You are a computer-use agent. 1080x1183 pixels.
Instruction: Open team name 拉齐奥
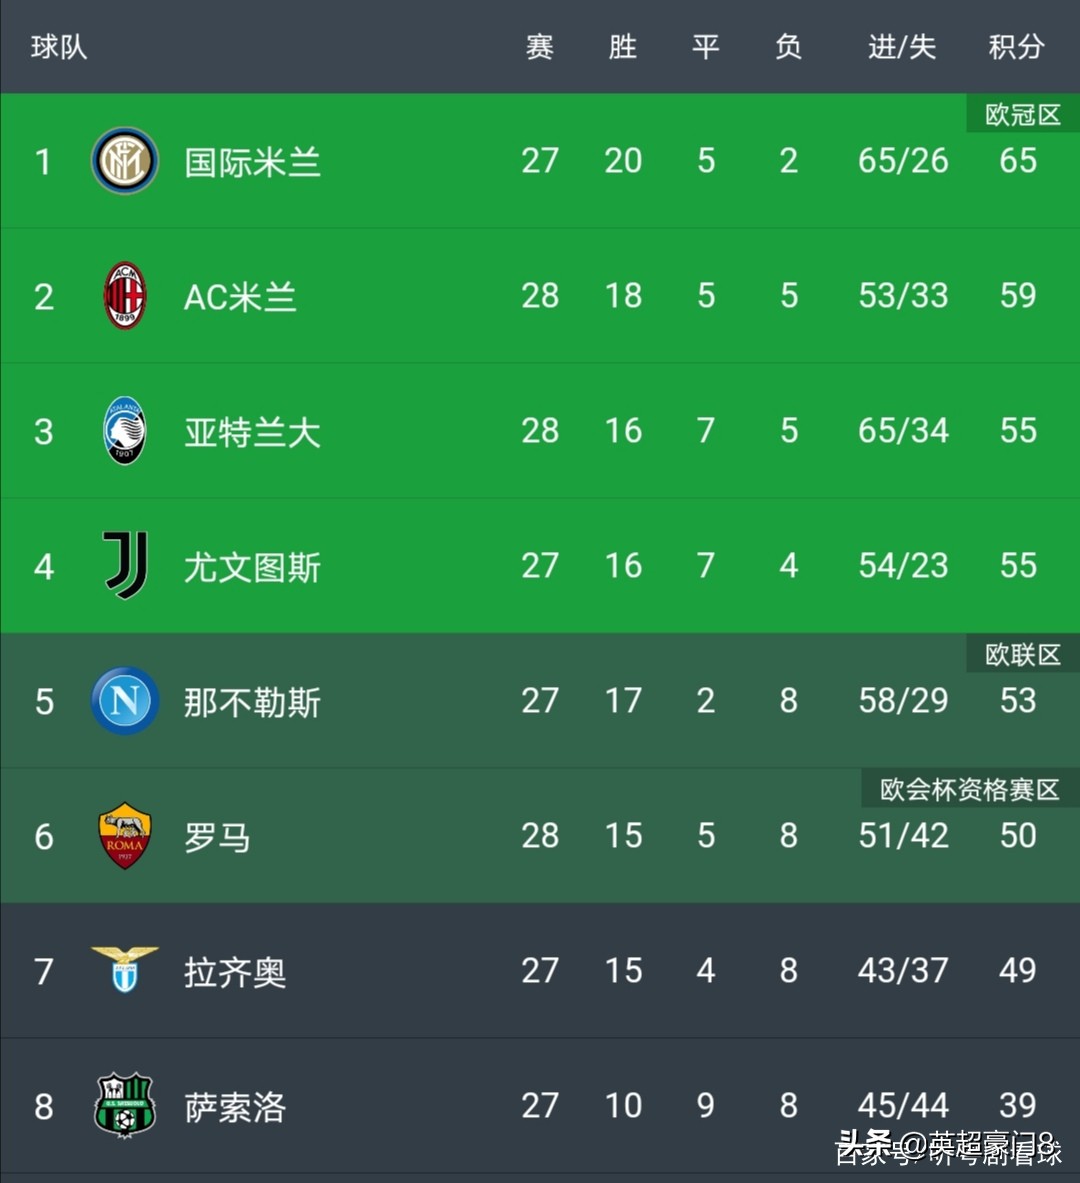pos(235,973)
